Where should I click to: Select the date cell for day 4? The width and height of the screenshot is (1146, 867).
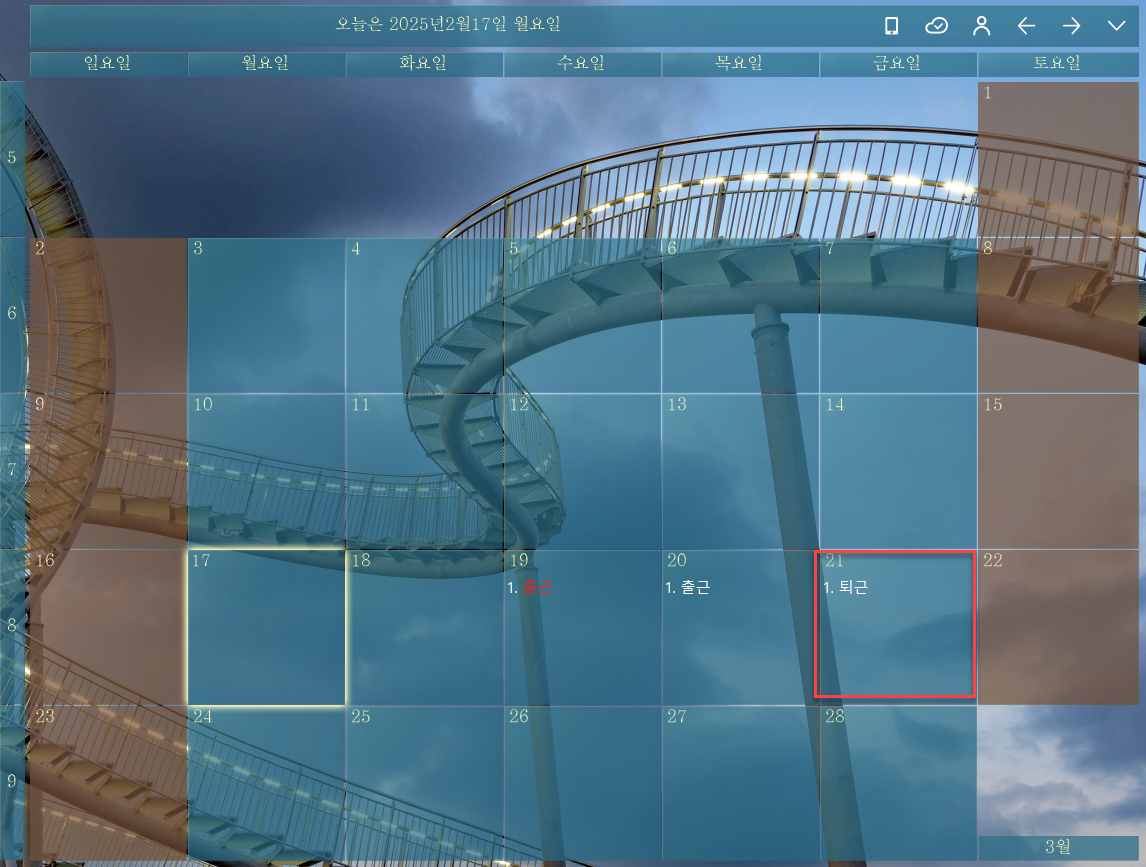(424, 315)
